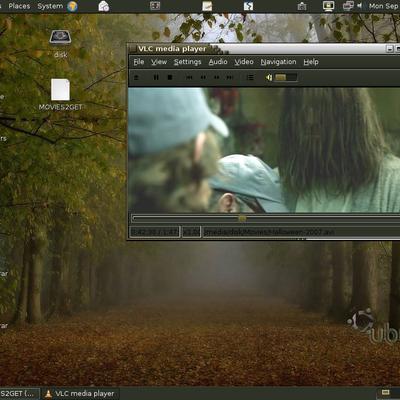Click the notes launcher icon in top panel
This screenshot has height=400, width=400.
click(207, 6)
